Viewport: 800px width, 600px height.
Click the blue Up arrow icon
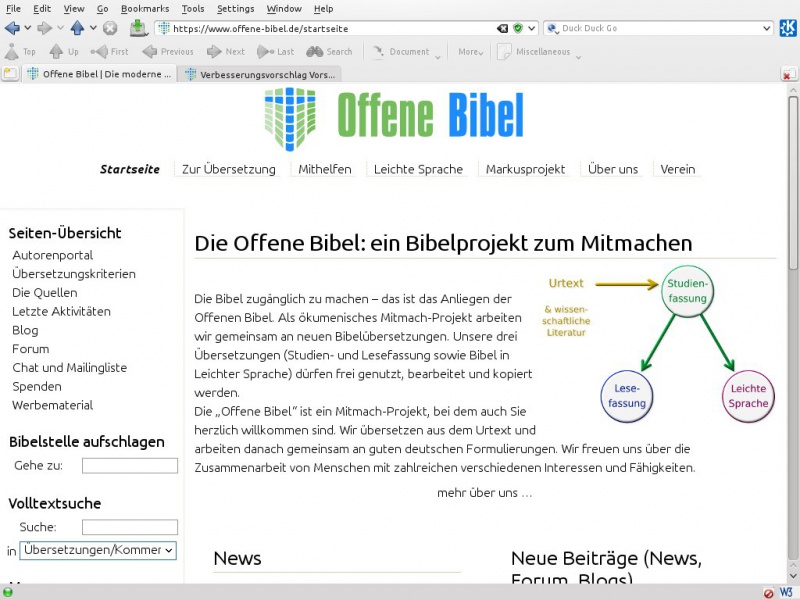pyautogui.click(x=77, y=27)
